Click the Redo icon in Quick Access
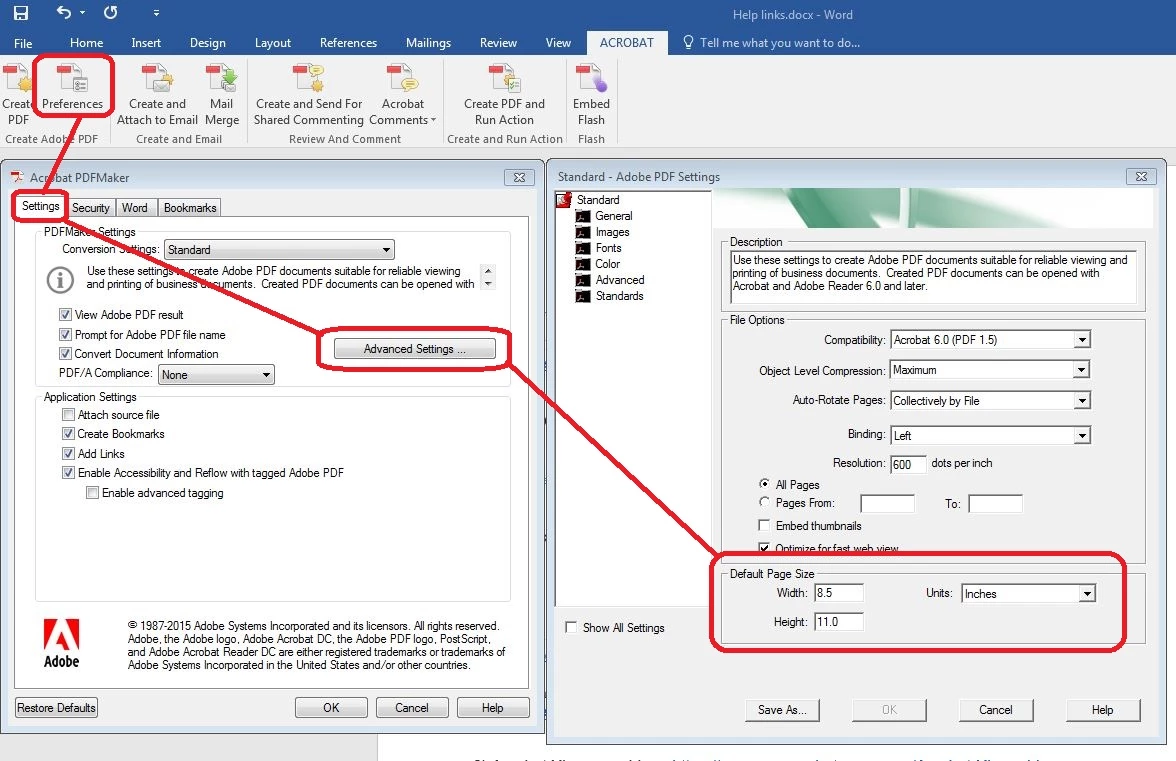This screenshot has height=761, width=1176. [110, 12]
